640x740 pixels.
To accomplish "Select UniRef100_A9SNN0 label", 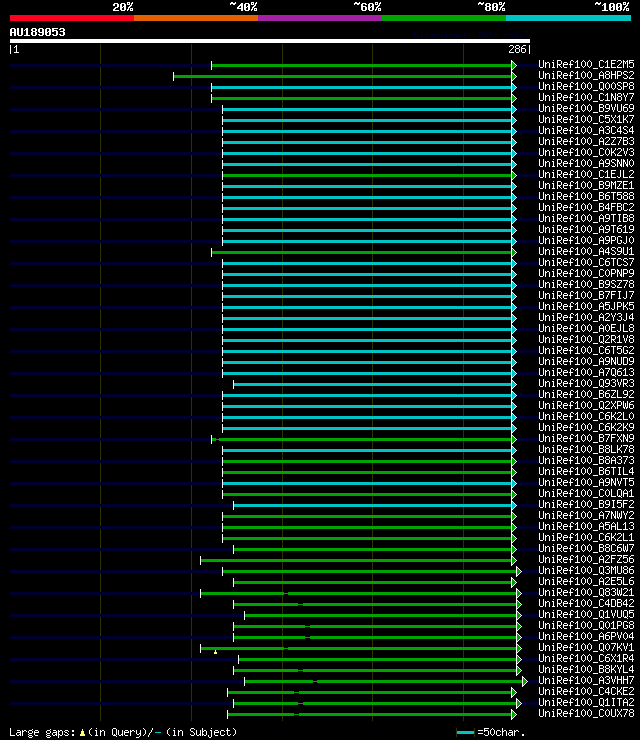I will [586, 163].
